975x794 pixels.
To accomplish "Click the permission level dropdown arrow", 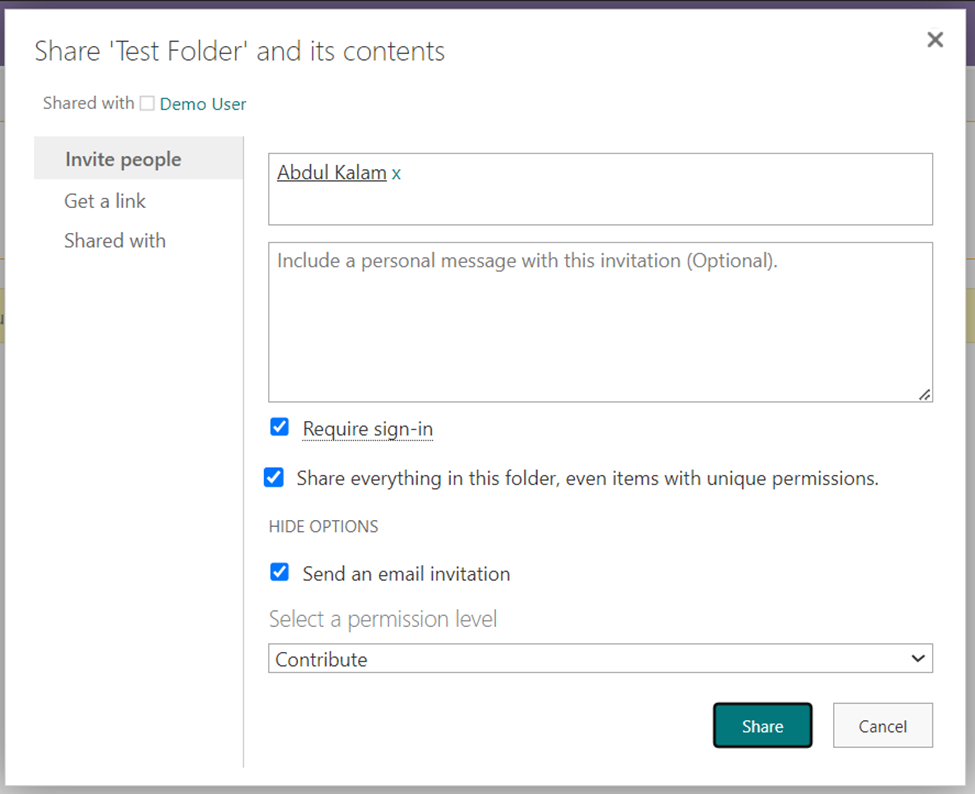I will (918, 658).
